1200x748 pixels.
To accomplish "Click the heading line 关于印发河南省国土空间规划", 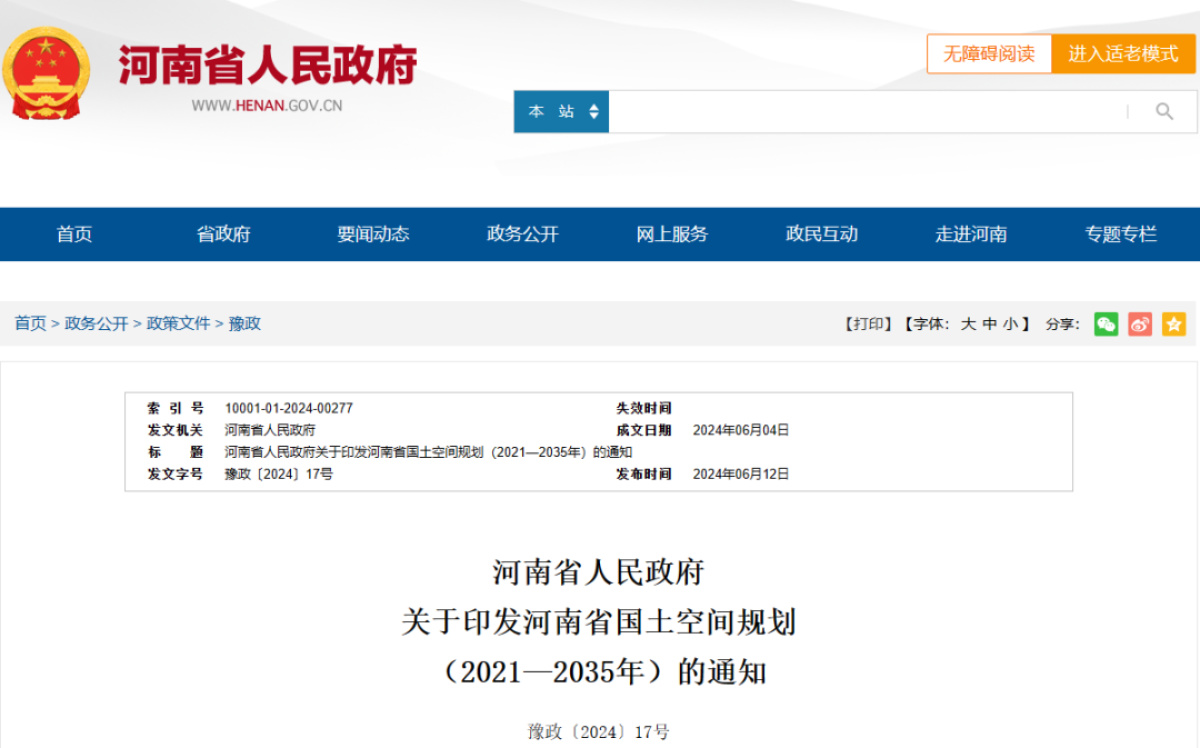I will pos(599,622).
